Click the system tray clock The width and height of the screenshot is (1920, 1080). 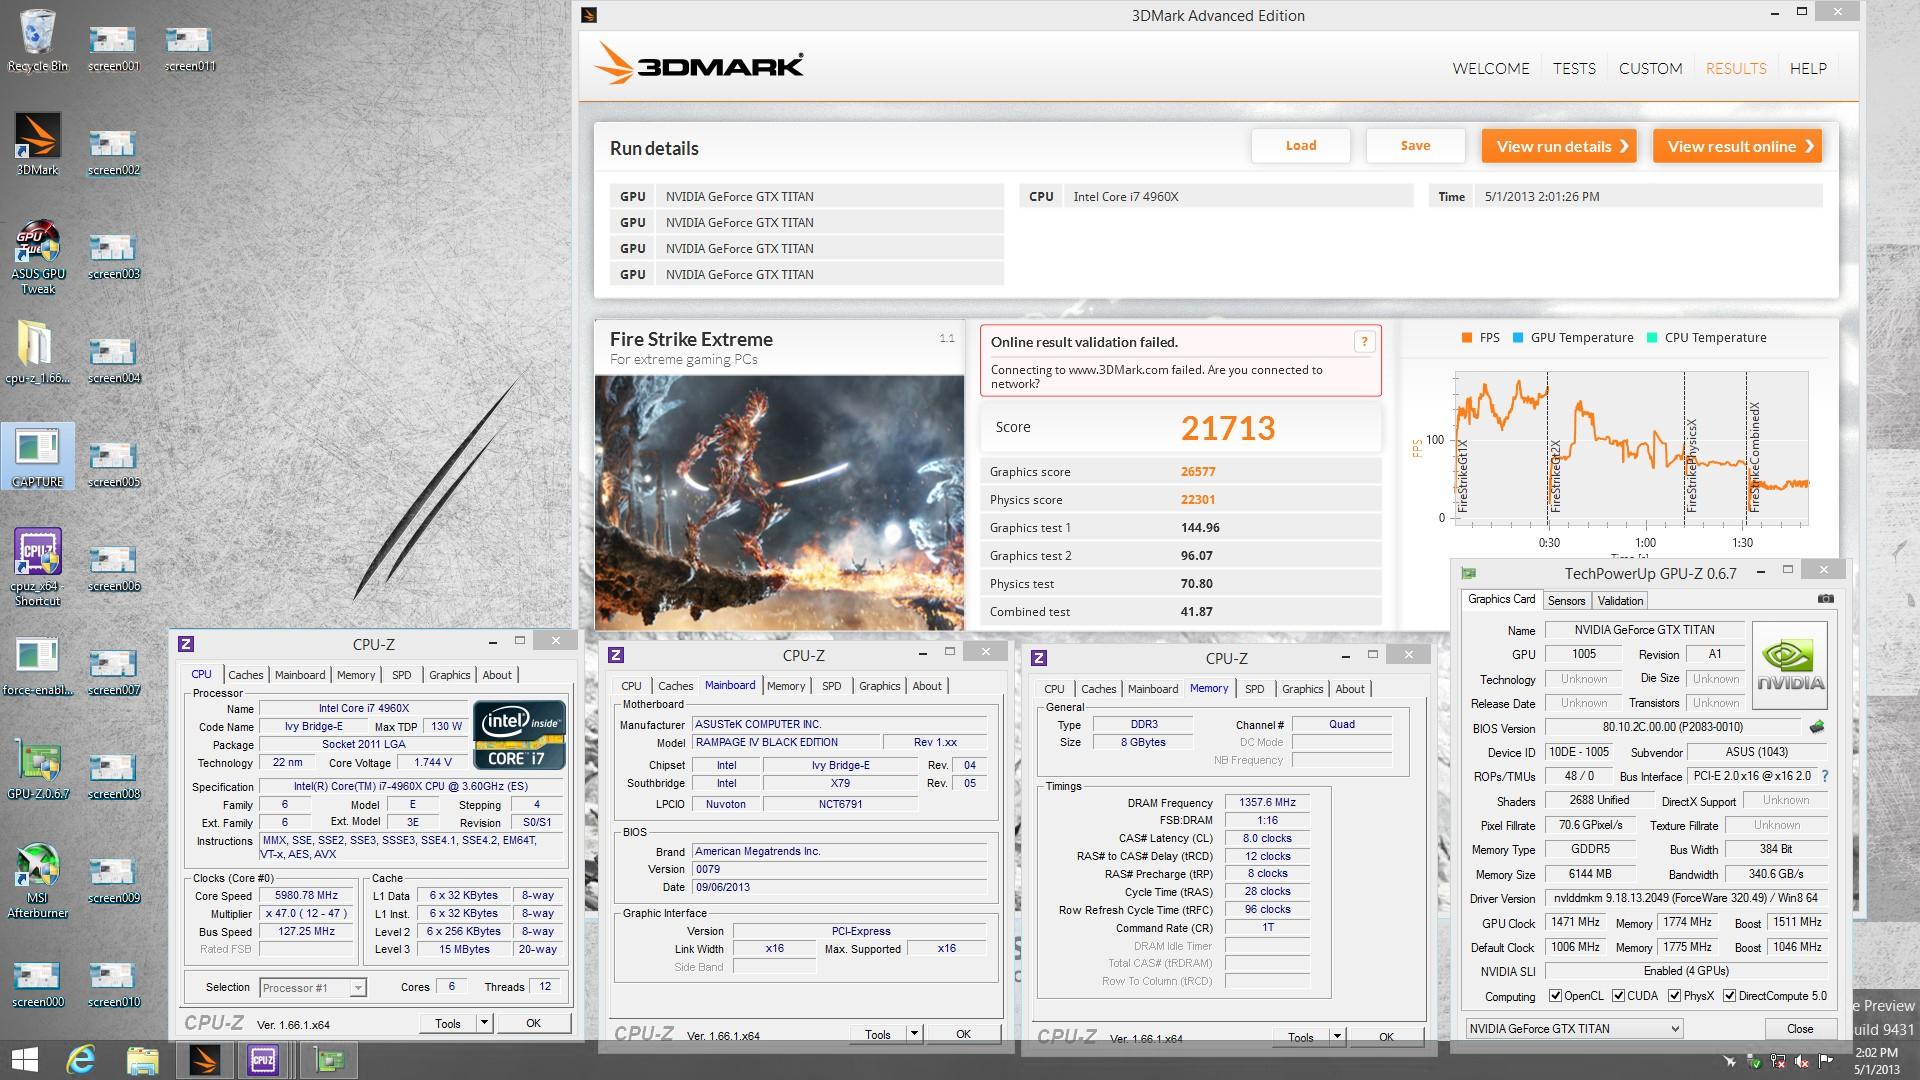click(1875, 1060)
